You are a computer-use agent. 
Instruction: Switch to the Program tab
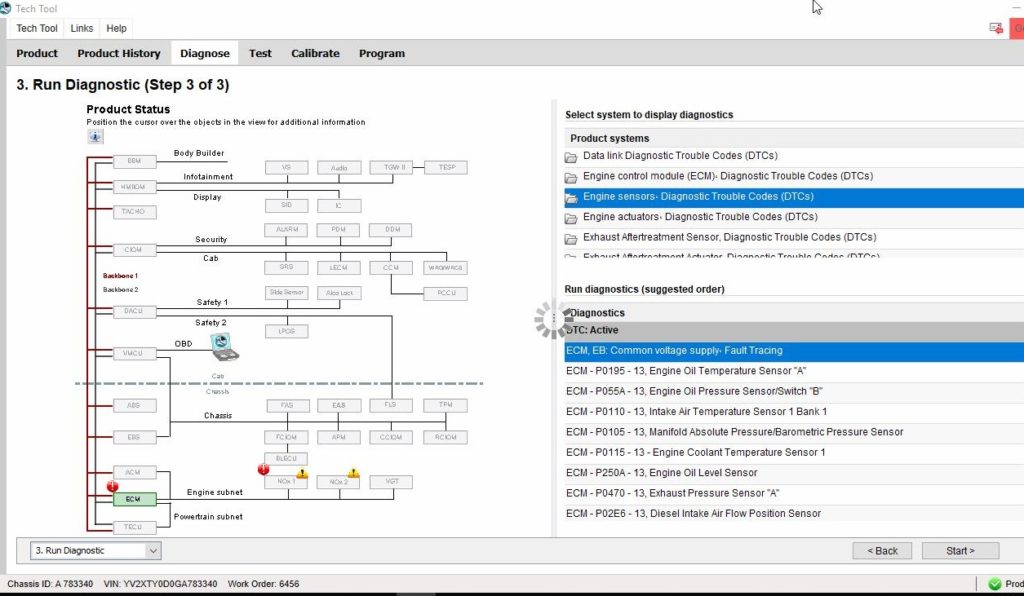click(x=382, y=53)
